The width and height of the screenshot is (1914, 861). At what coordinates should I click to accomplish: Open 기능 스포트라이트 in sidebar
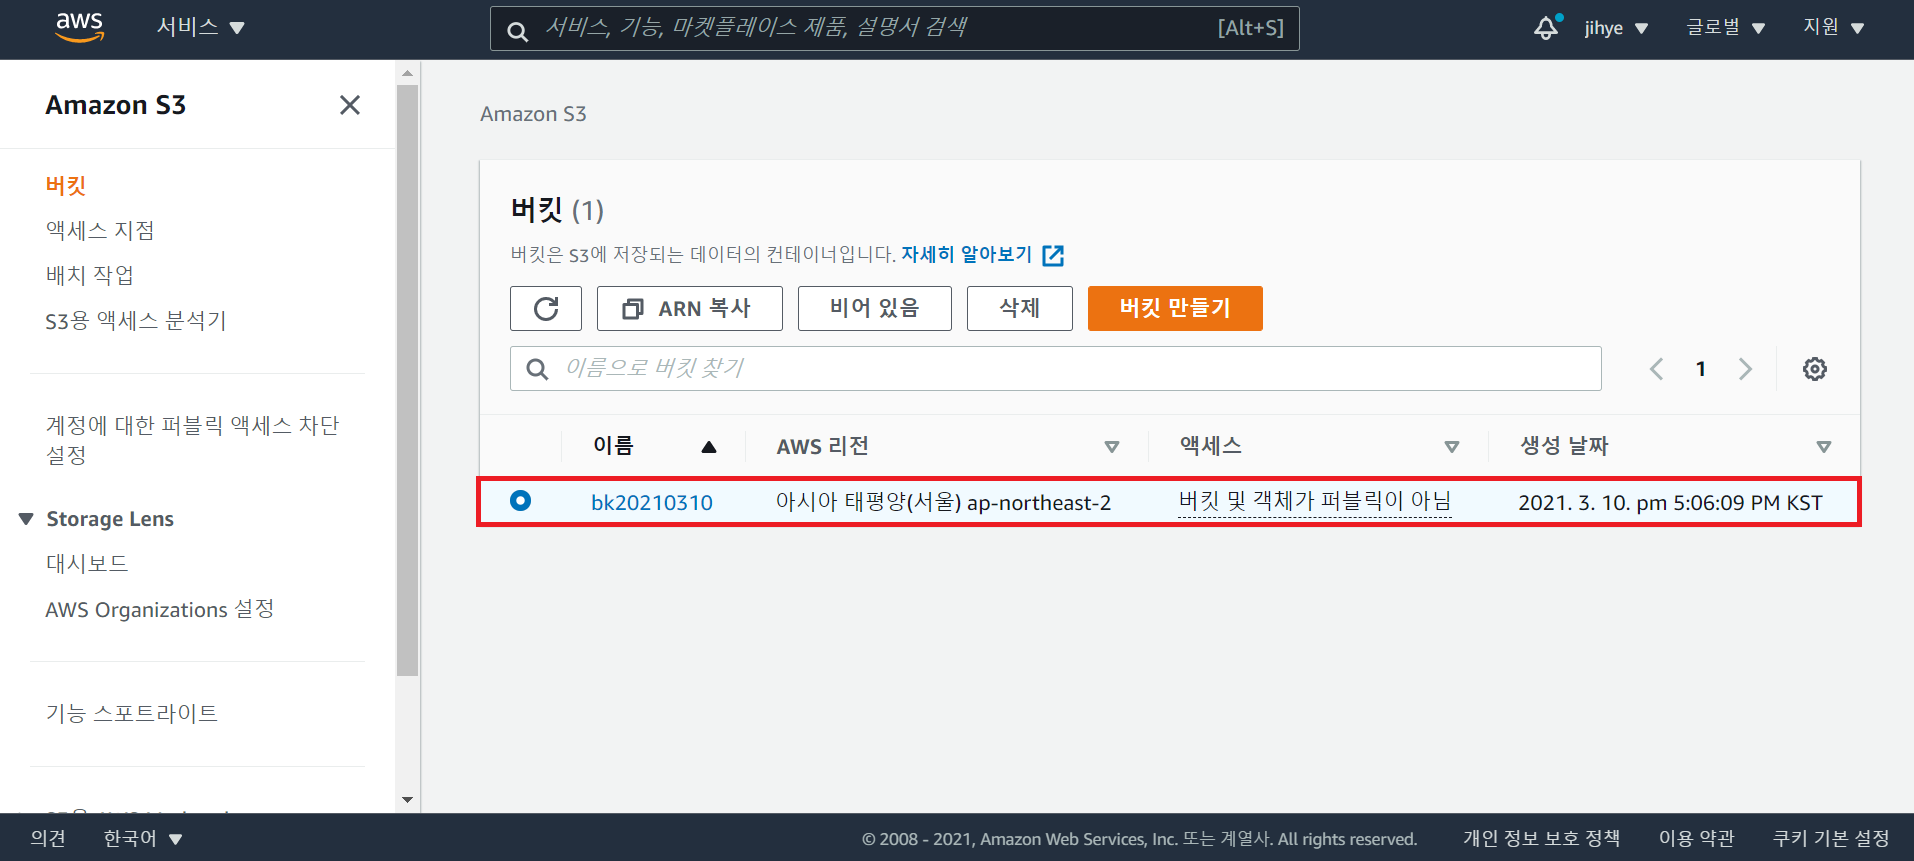tap(132, 713)
